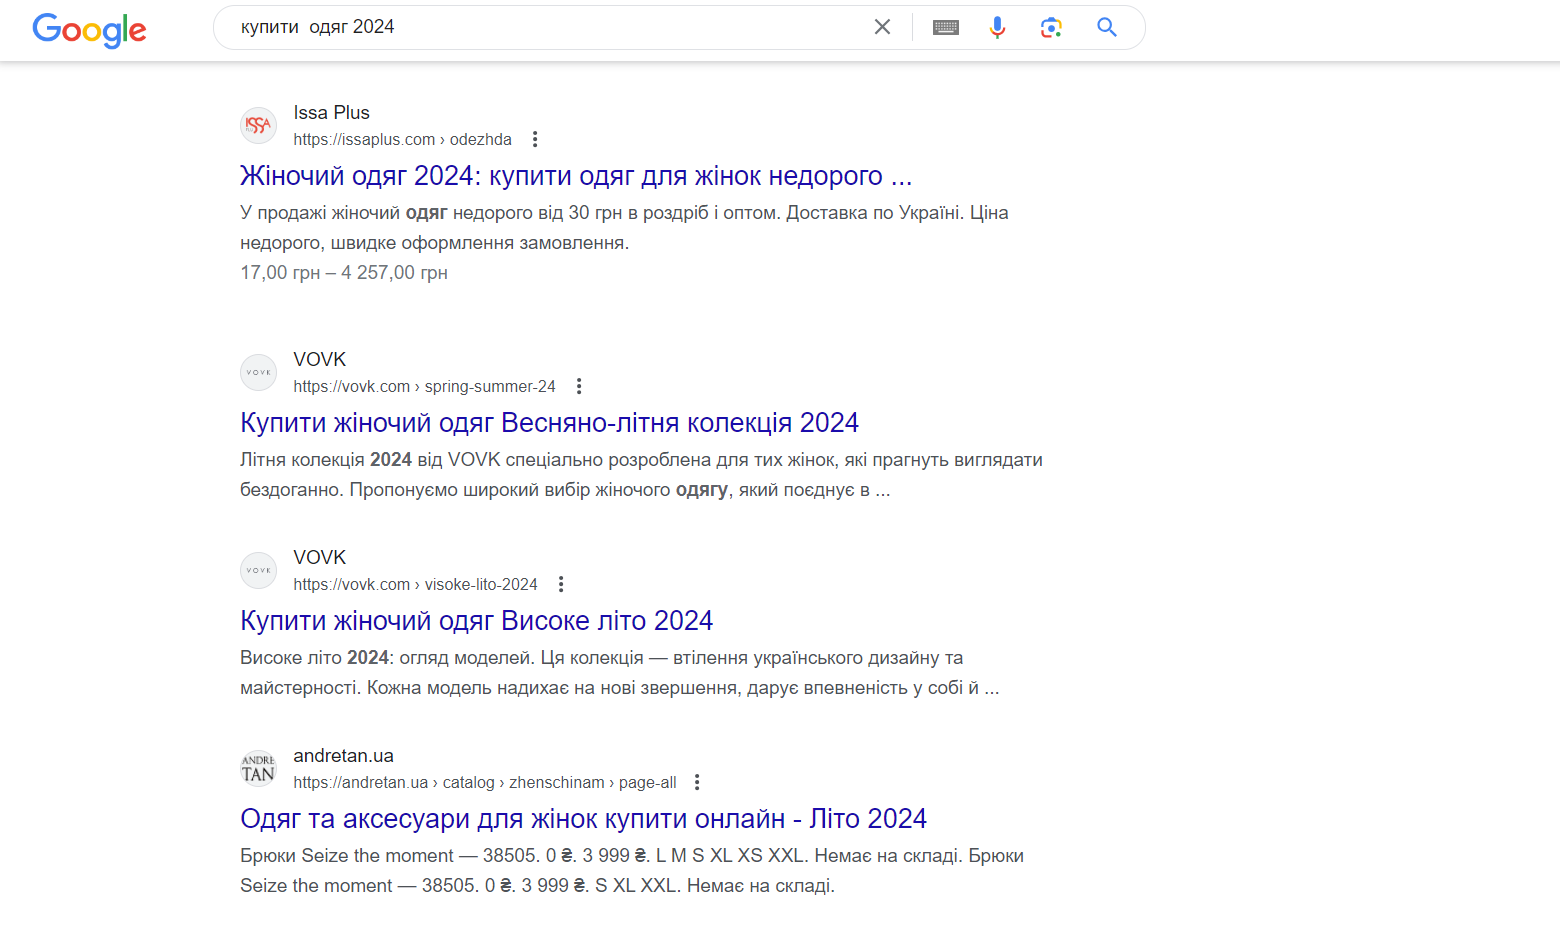Click snippet starting 'Літня колекція 2024 від VOVK'
This screenshot has width=1560, height=928.
[641, 475]
